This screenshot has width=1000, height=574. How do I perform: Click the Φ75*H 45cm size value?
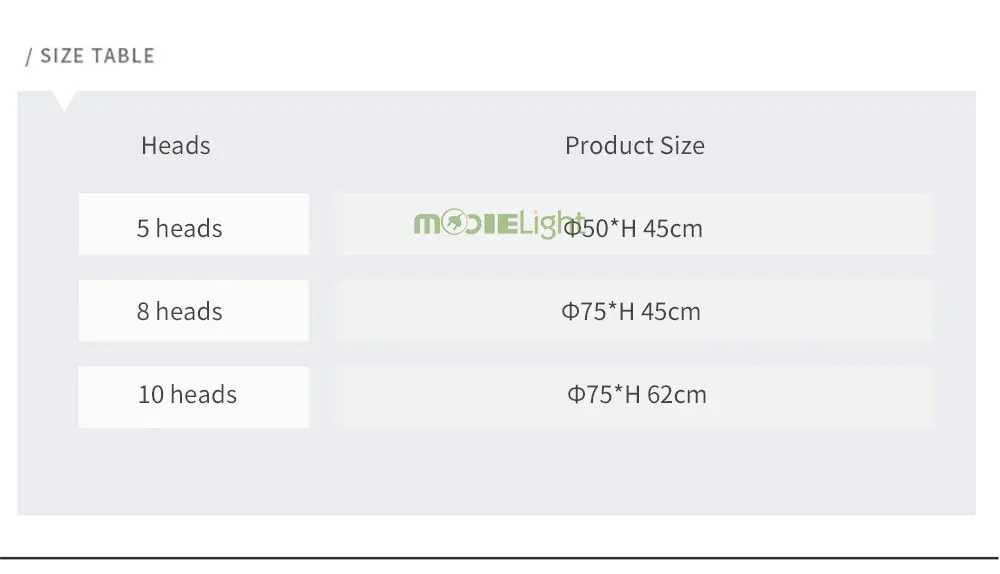coord(631,311)
